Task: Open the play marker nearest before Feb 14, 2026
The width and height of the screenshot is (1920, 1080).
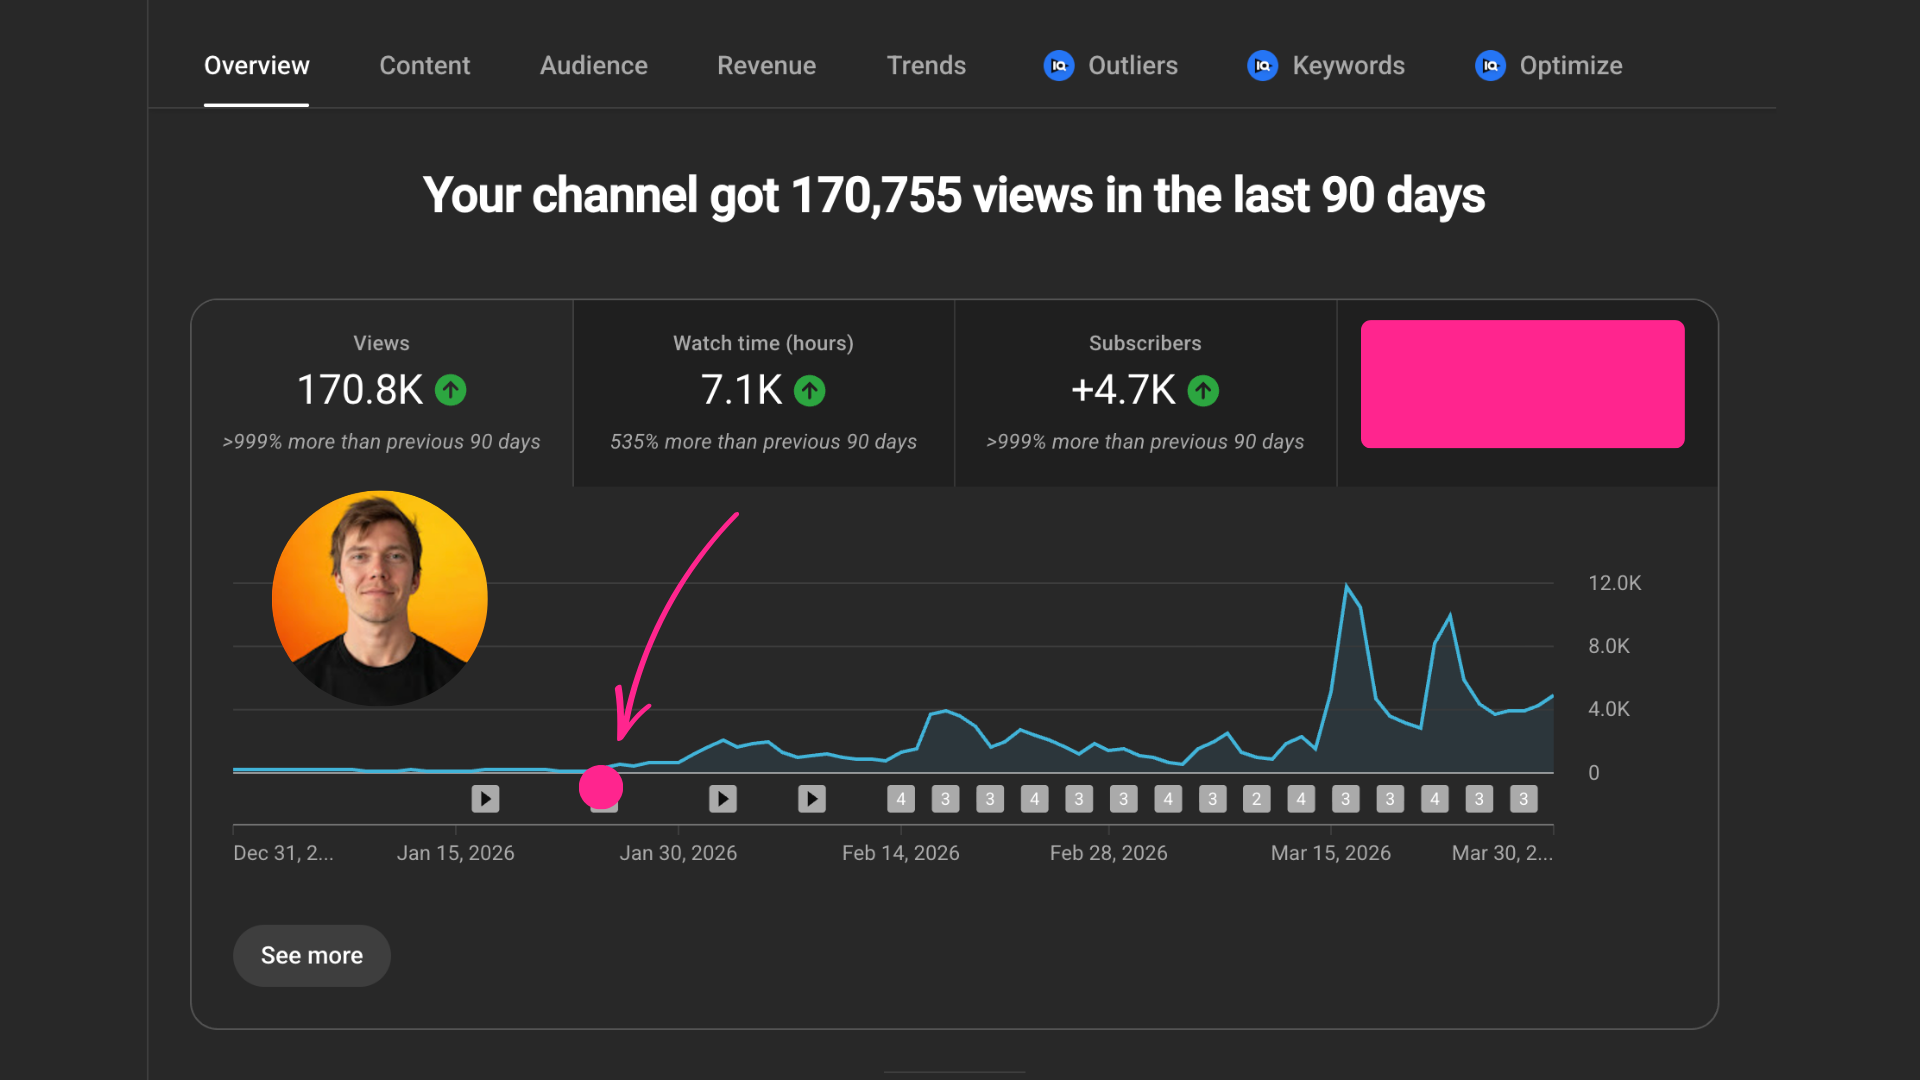Action: click(x=812, y=799)
